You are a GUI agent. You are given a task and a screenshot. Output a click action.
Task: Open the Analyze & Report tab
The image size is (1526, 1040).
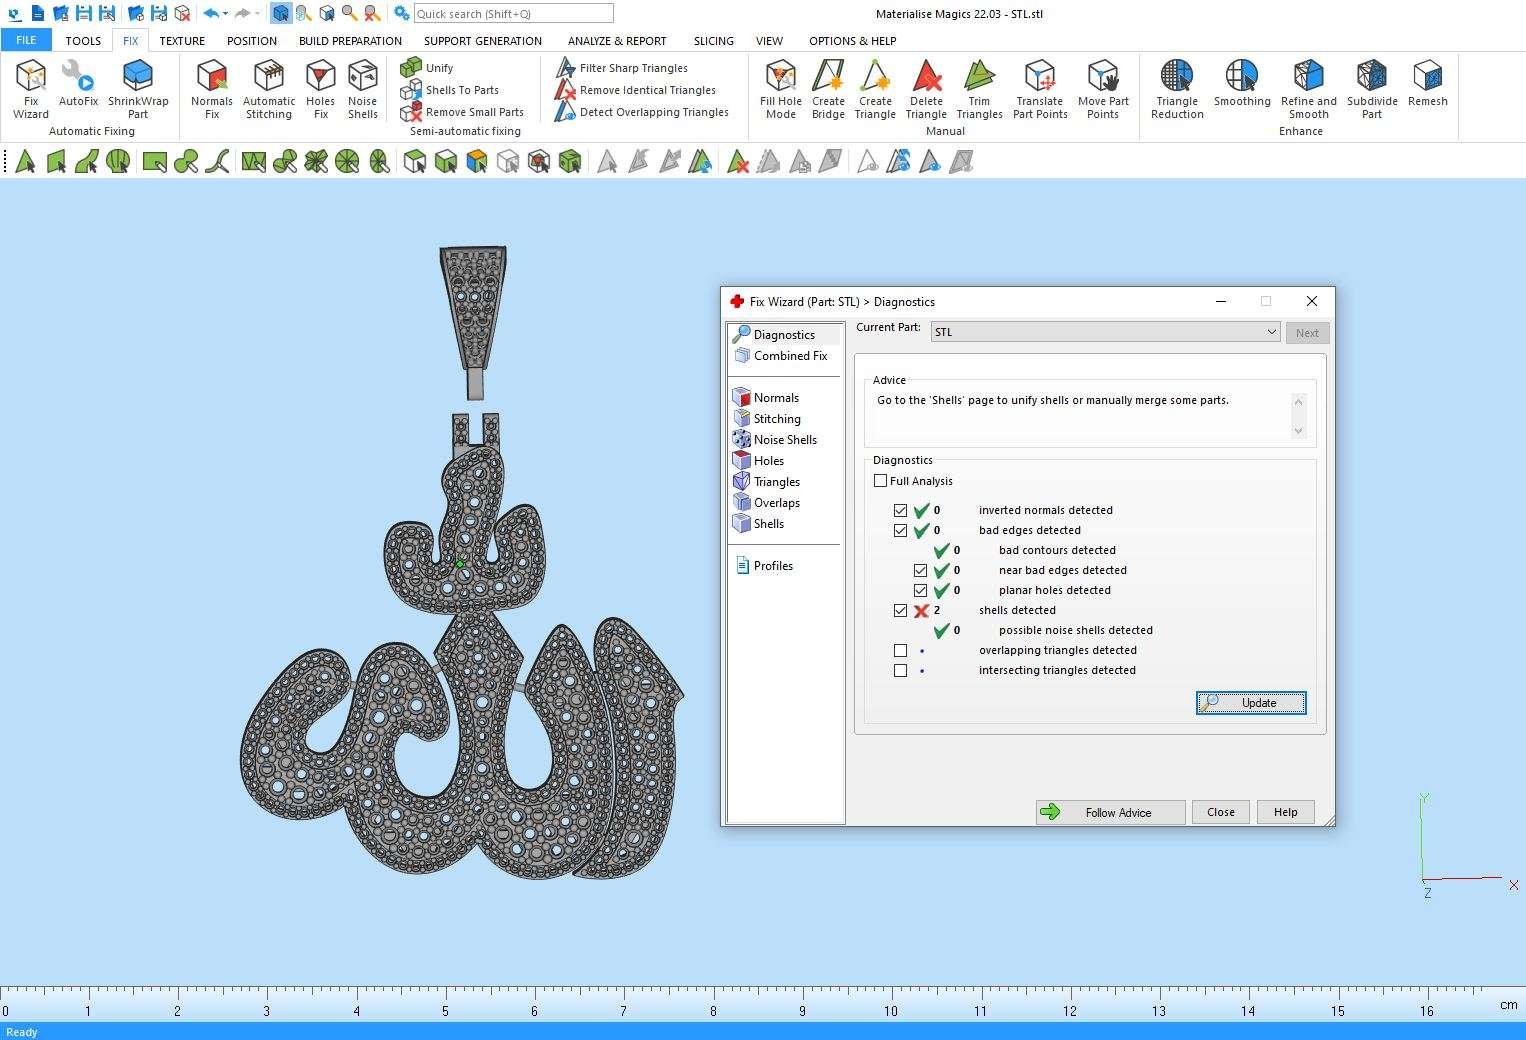[616, 41]
